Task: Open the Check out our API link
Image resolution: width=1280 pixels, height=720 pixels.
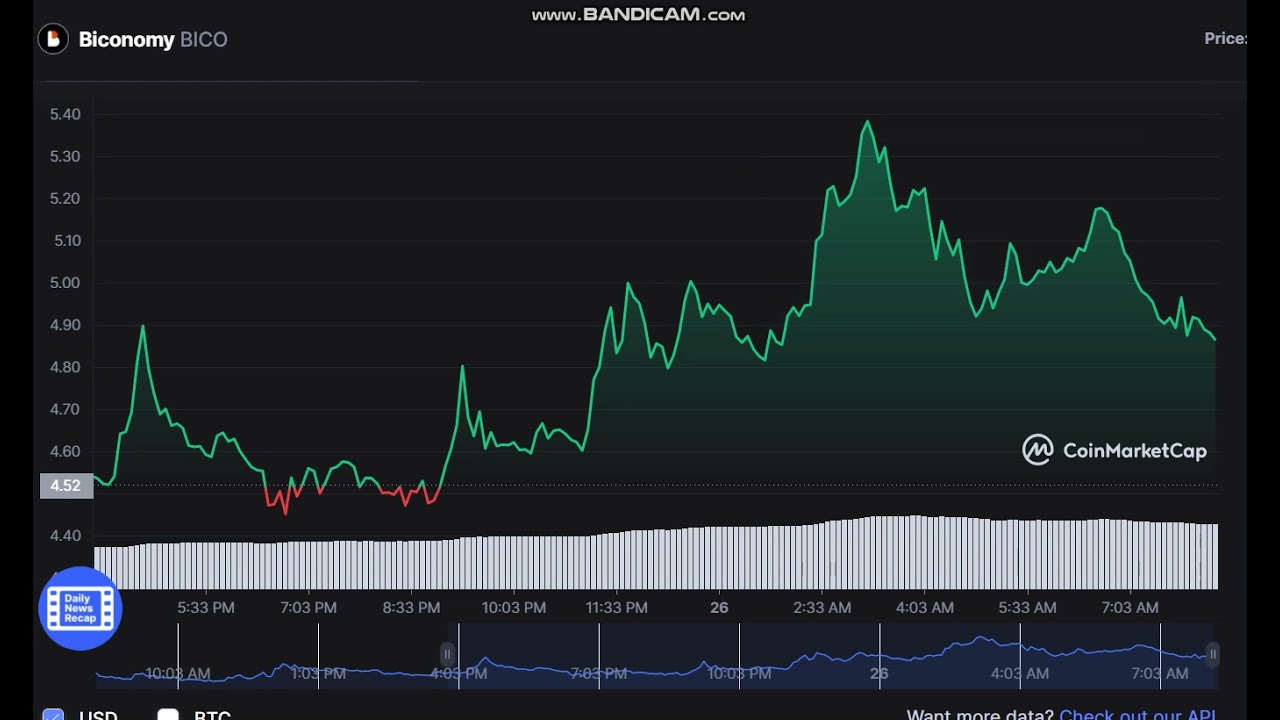Action: click(x=1138, y=715)
